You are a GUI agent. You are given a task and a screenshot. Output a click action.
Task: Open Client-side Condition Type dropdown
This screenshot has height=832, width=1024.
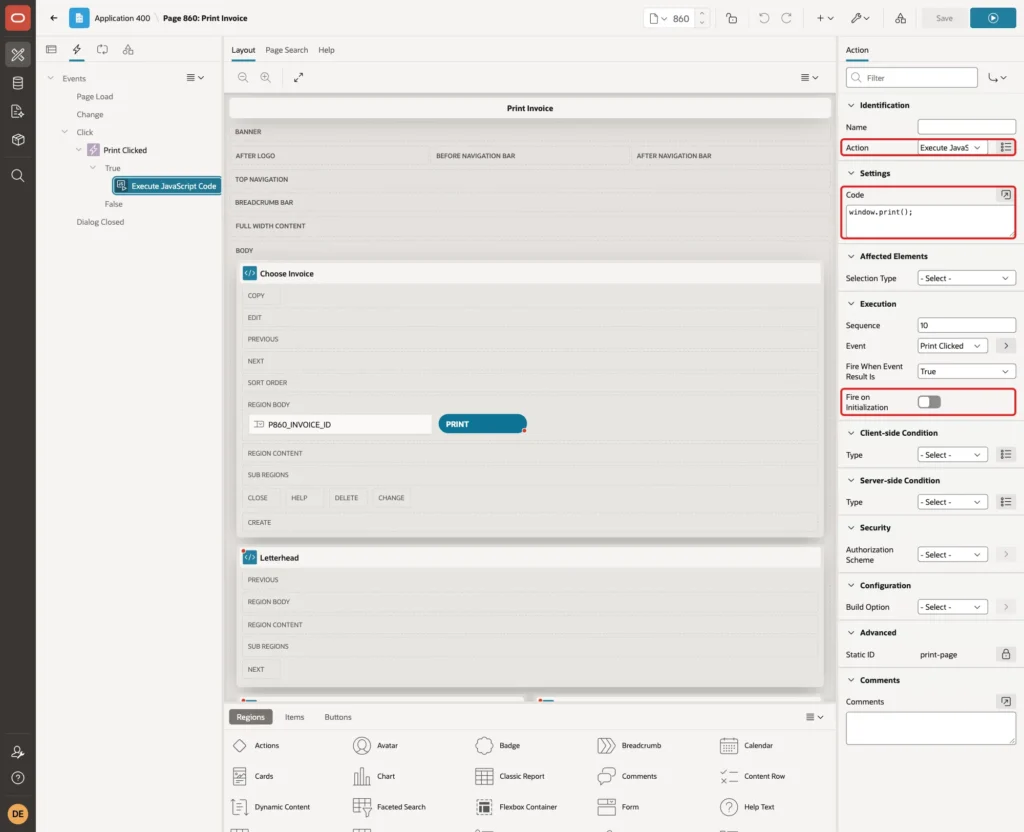952,455
